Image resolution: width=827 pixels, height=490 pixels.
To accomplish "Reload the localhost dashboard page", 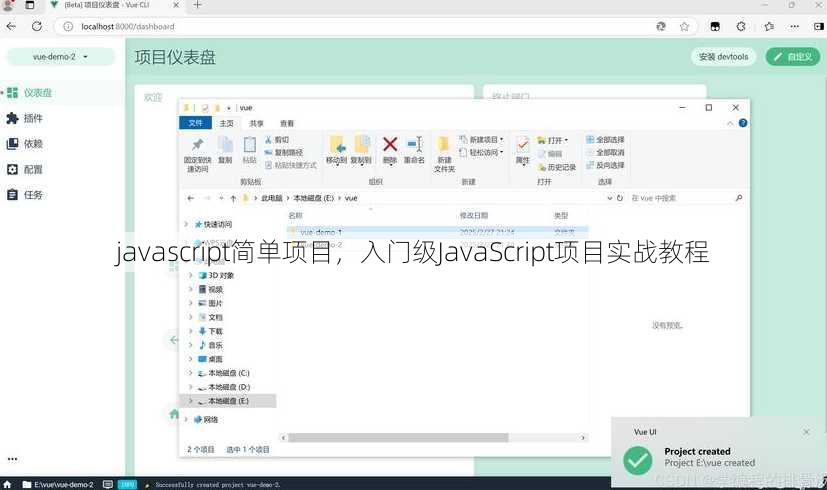I will pos(36,26).
